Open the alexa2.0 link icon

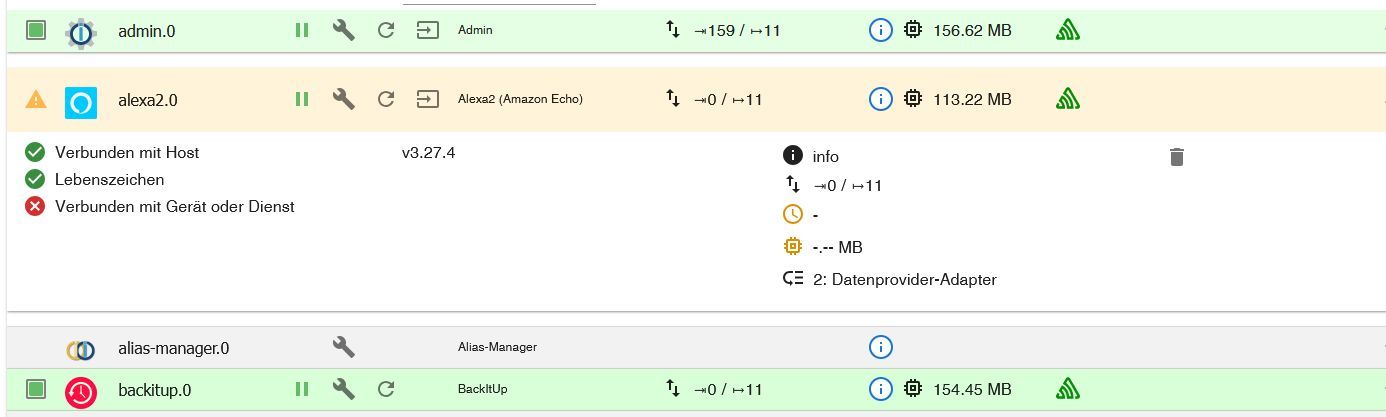click(428, 99)
